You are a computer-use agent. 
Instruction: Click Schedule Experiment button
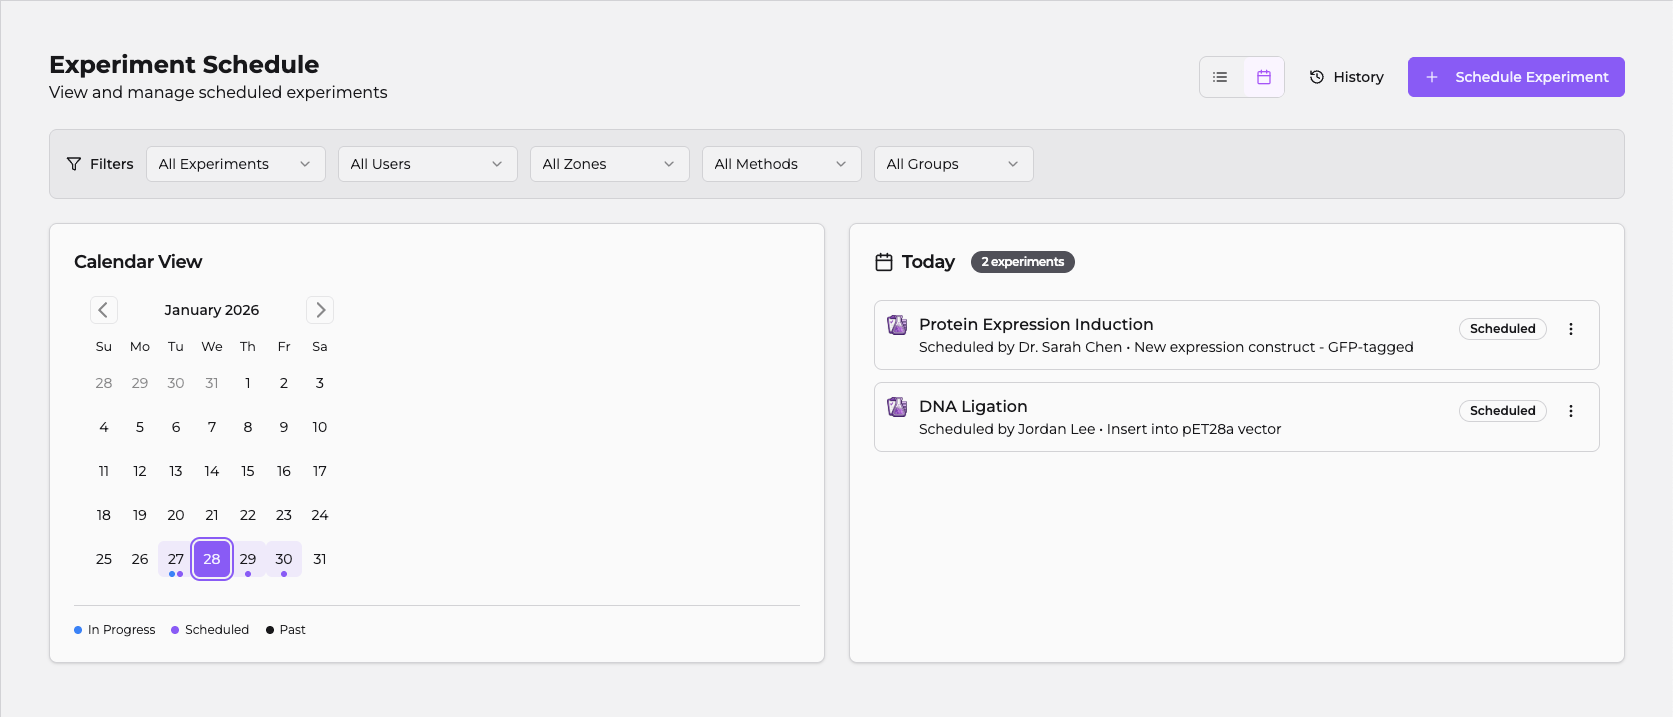[1516, 77]
